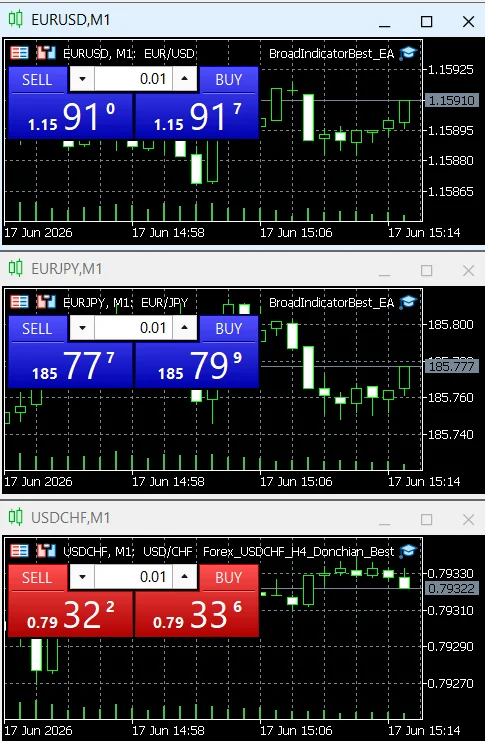
Task: Click SELL button on EURUSD chart
Action: 37,80
